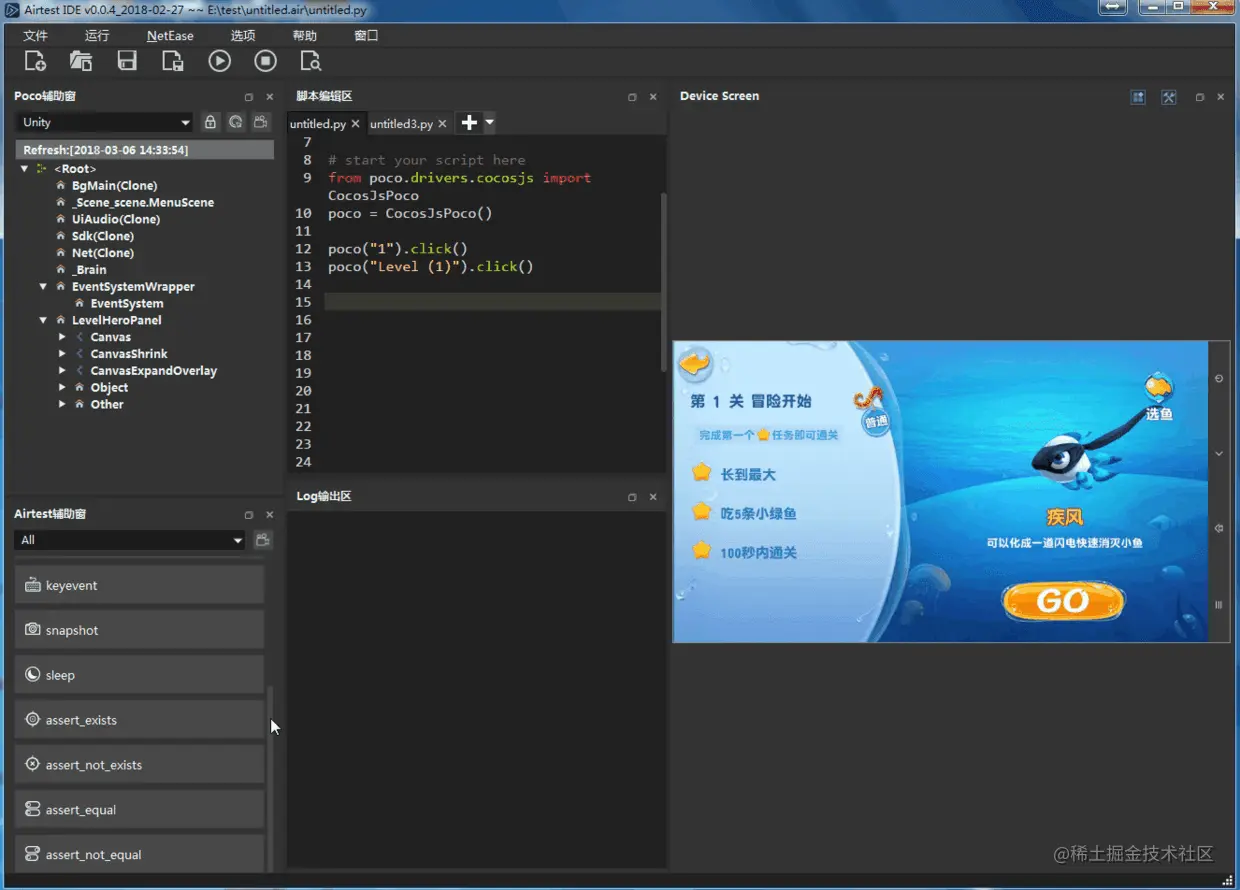Float the script editor panel
Image resolution: width=1240 pixels, height=890 pixels.
(x=632, y=97)
